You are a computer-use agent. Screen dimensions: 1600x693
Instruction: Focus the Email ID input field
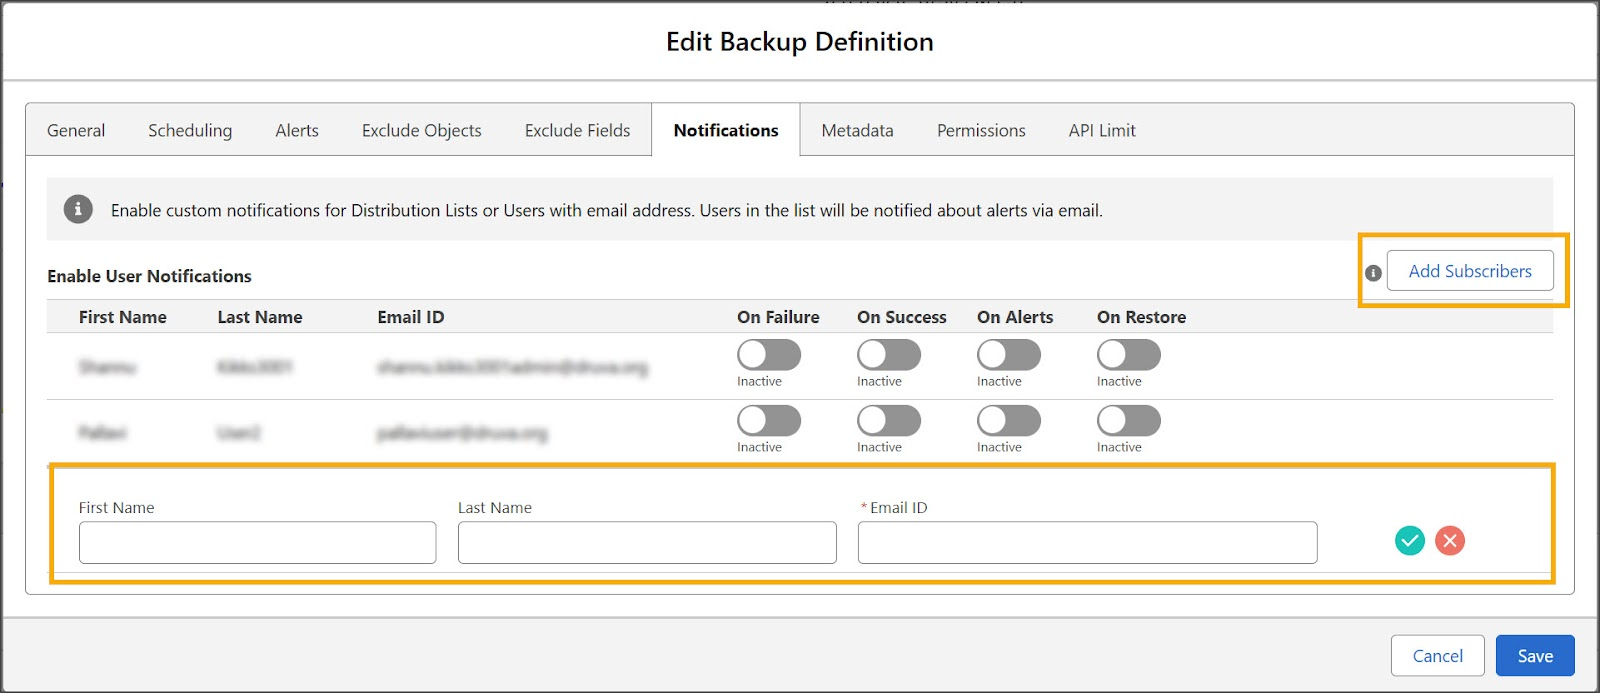pyautogui.click(x=1087, y=543)
